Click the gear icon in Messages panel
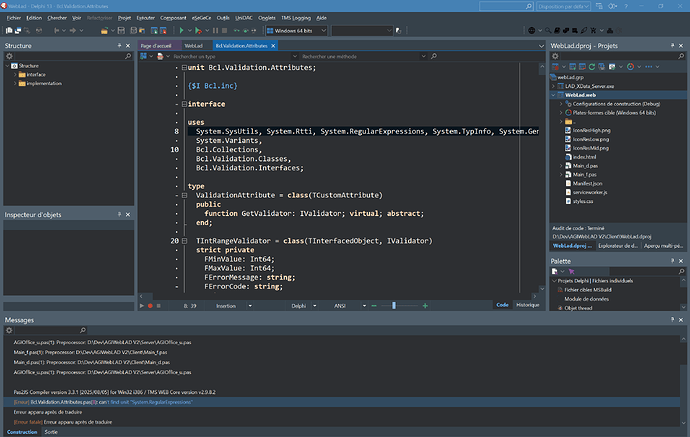Screen dimensions: 690x437 coord(9,330)
